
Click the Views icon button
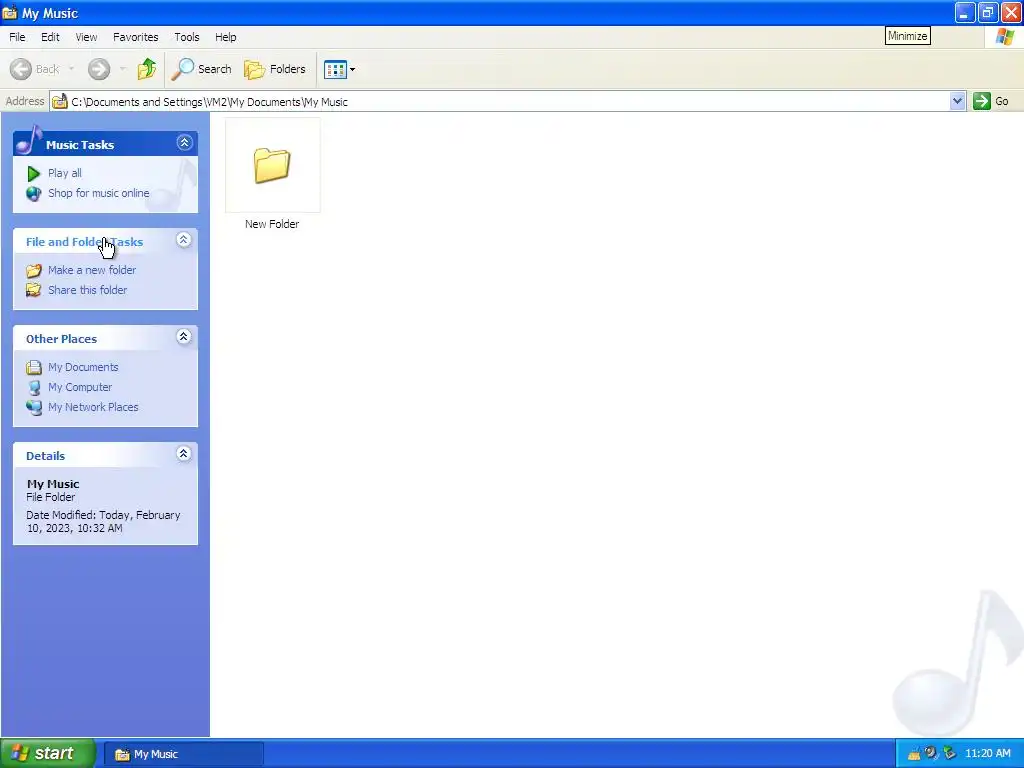click(335, 69)
